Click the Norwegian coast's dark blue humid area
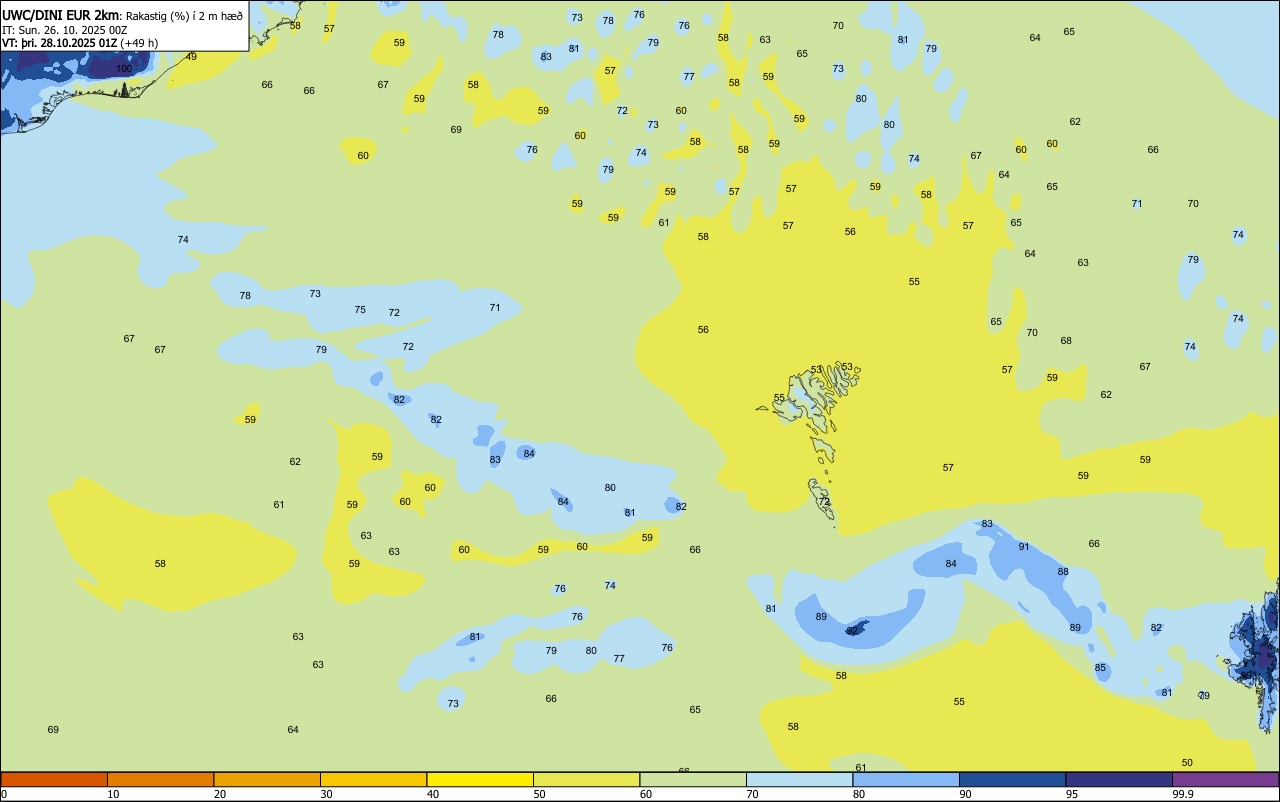 [x=1262, y=655]
